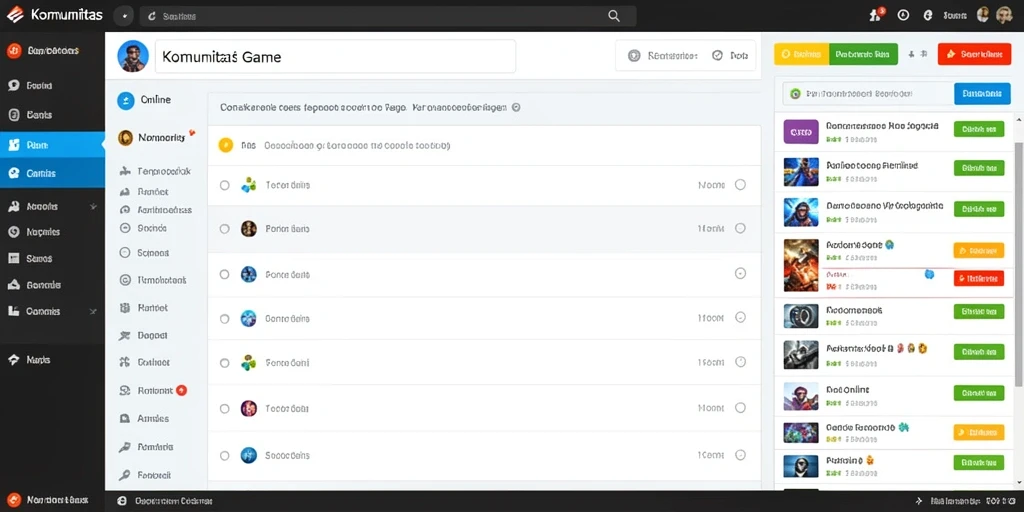Click the chat bubble icon in dark sidebar
This screenshot has width=1024, height=512.
click(x=13, y=86)
